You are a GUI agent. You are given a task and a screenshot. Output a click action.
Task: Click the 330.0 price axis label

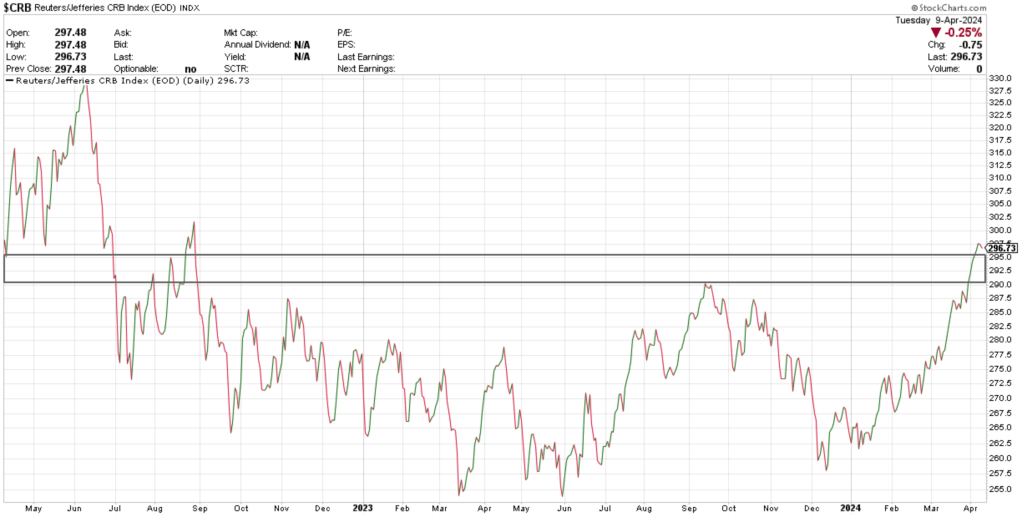pos(1001,78)
